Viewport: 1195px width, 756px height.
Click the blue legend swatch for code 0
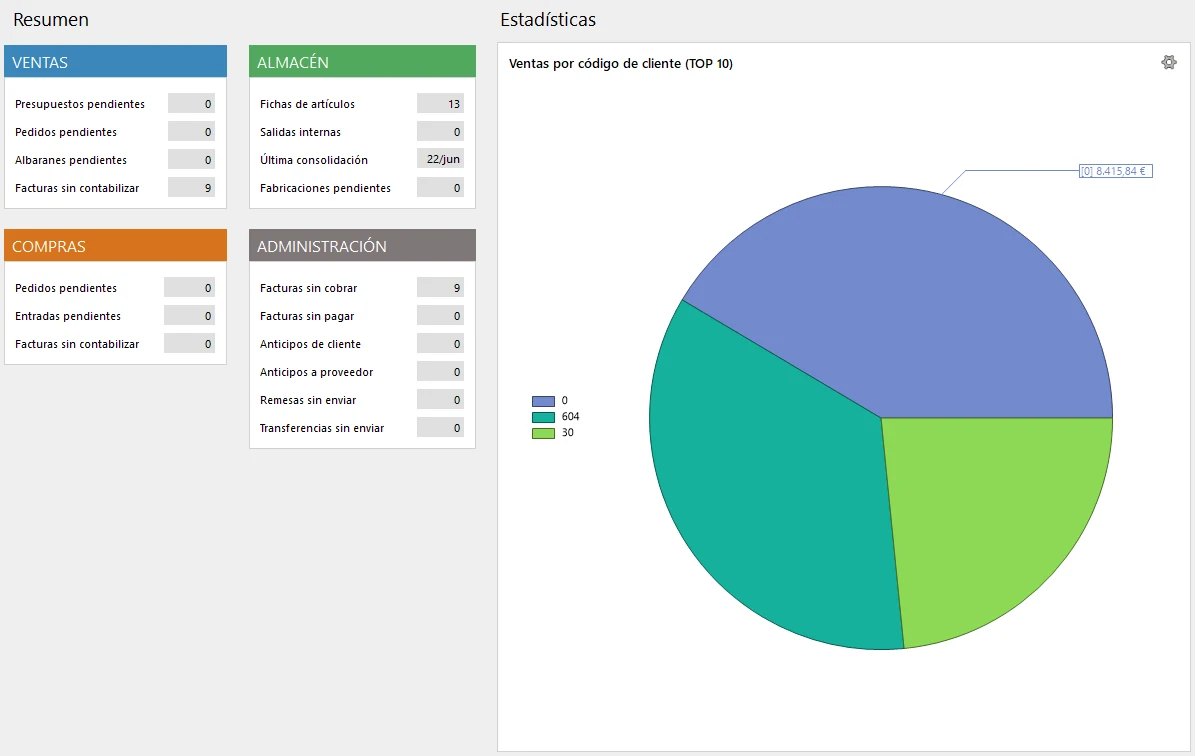point(543,401)
